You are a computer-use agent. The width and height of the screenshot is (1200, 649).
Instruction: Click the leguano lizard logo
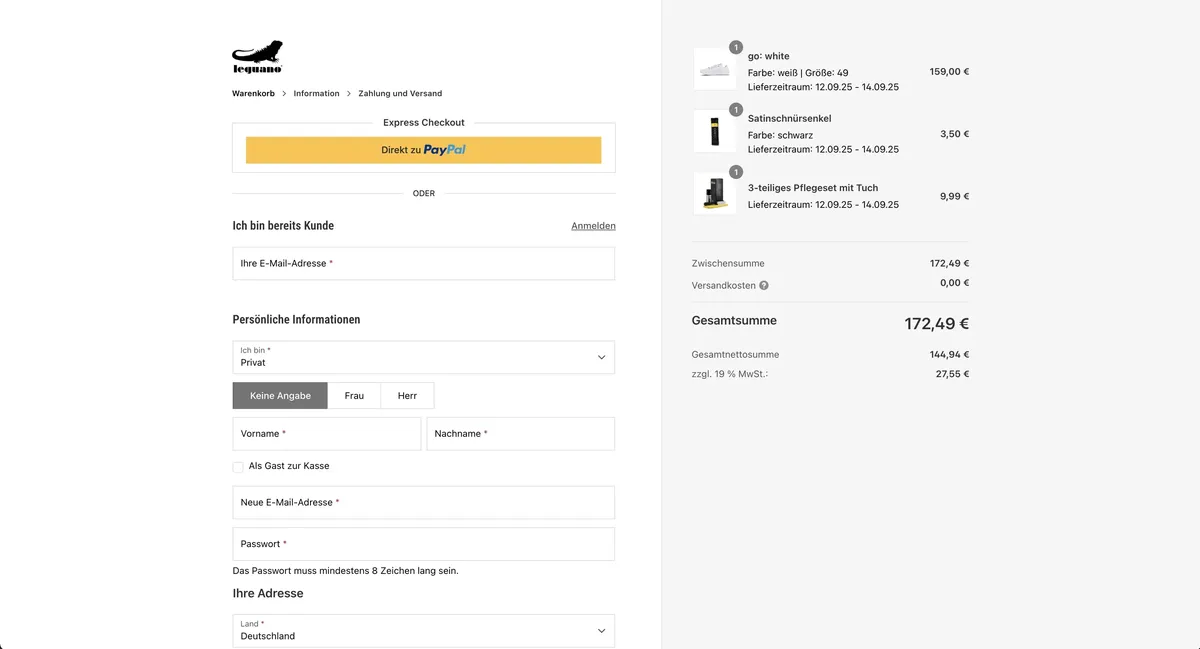pyautogui.click(x=258, y=57)
